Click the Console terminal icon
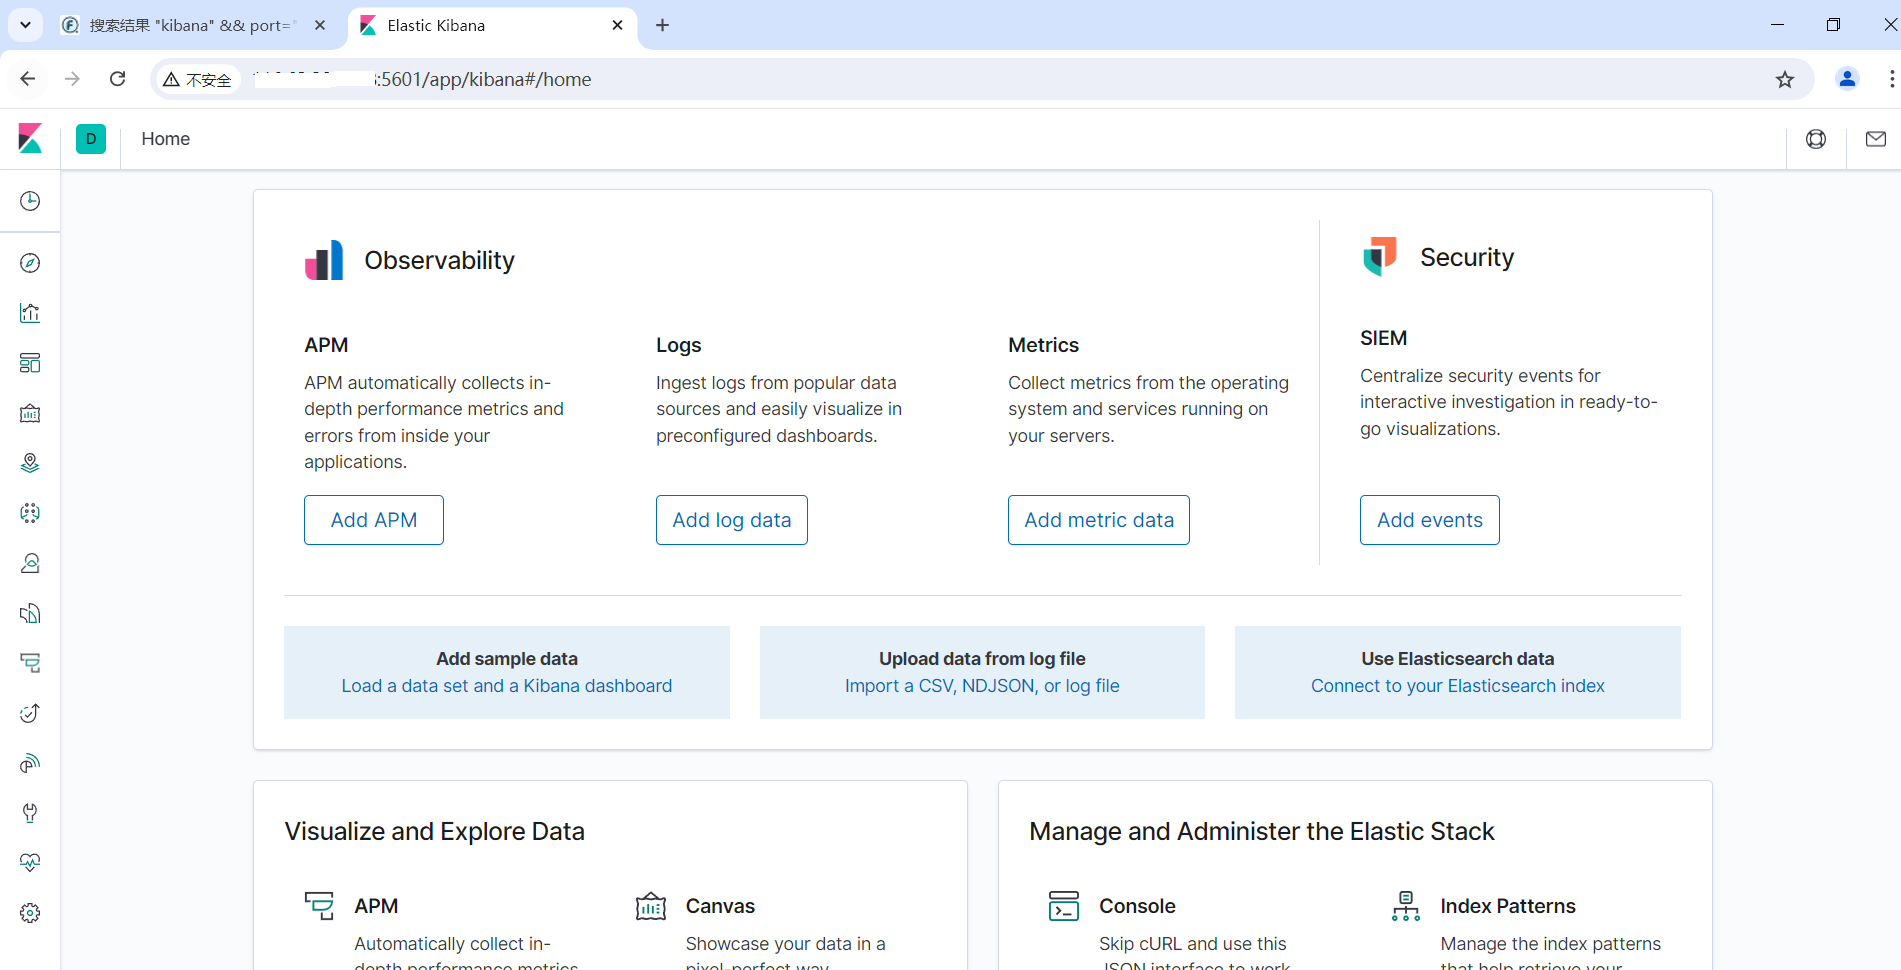Image resolution: width=1901 pixels, height=970 pixels. pyautogui.click(x=1064, y=906)
